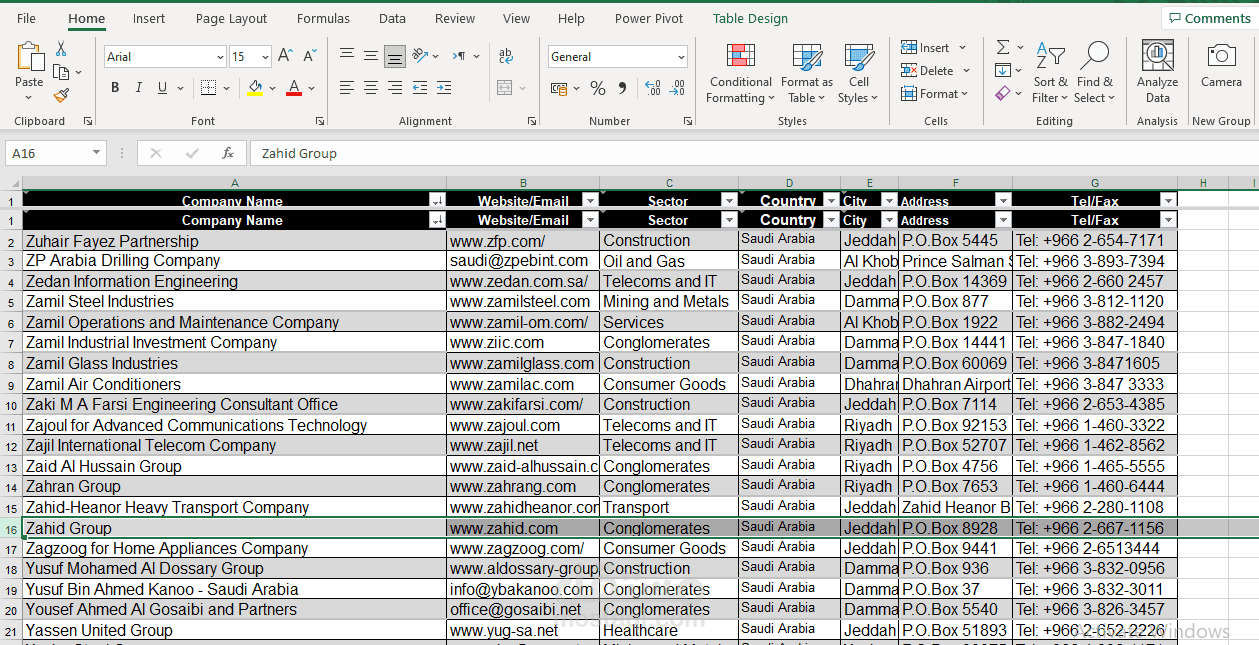
Task: Open the Country column filter dropdown
Action: point(830,220)
